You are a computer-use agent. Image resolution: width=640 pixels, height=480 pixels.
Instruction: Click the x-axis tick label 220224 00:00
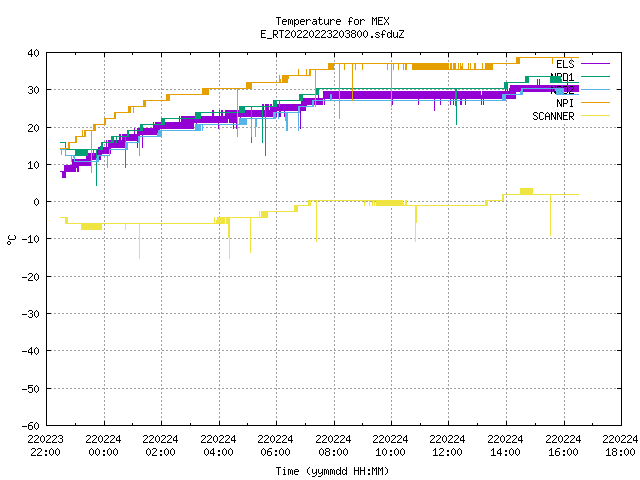pos(103,446)
